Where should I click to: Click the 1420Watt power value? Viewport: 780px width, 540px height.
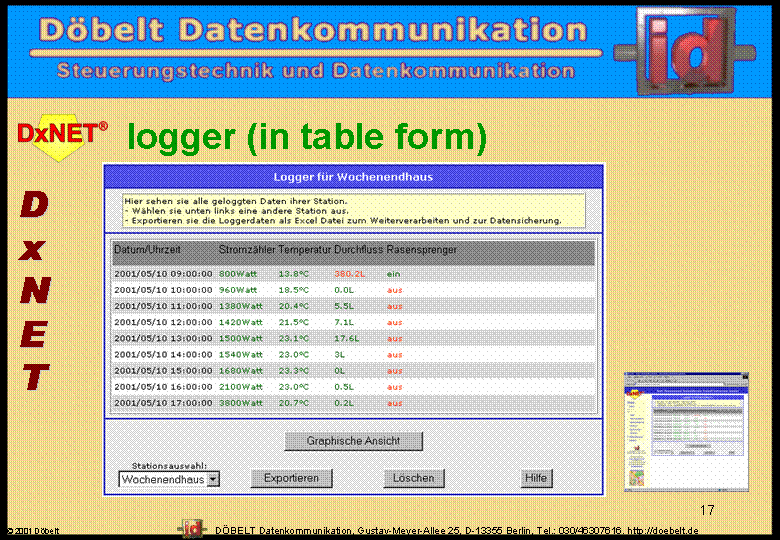tap(241, 322)
